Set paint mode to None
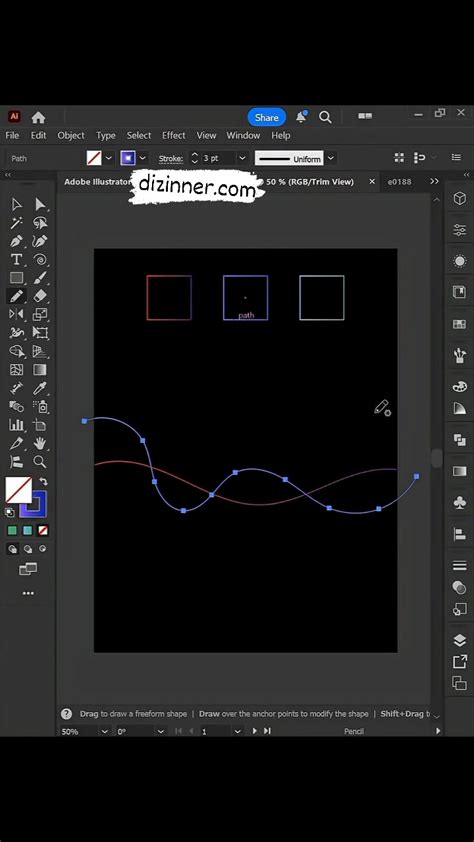This screenshot has height=842, width=474. tap(43, 531)
